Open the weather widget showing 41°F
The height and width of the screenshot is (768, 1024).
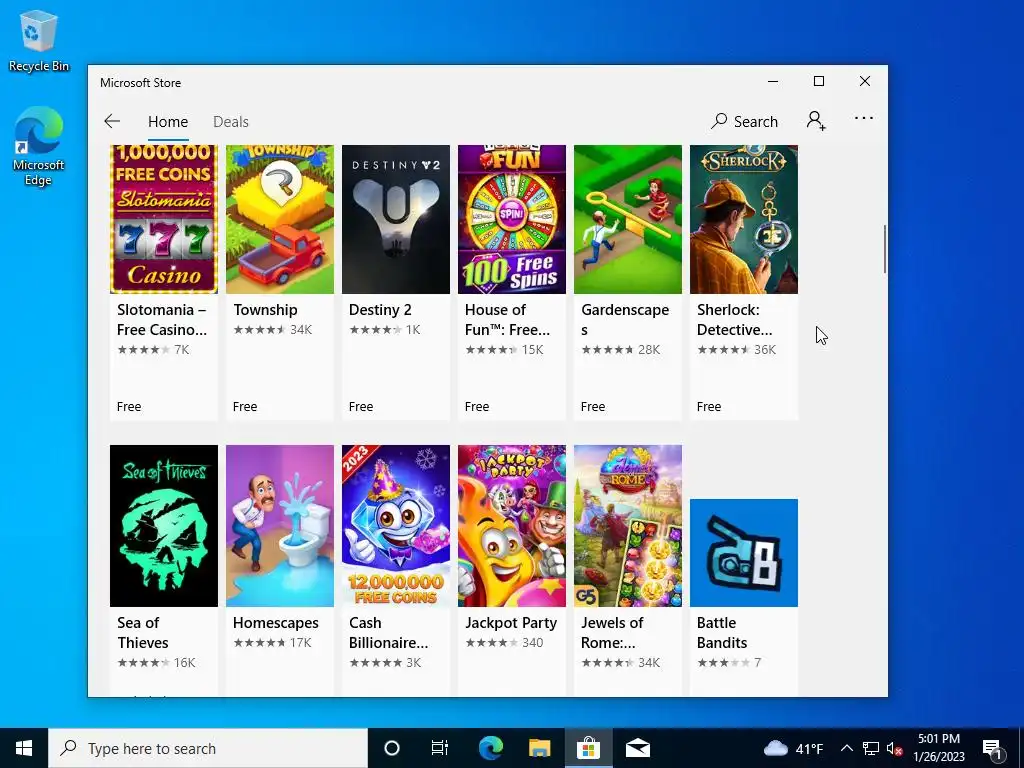click(x=793, y=748)
